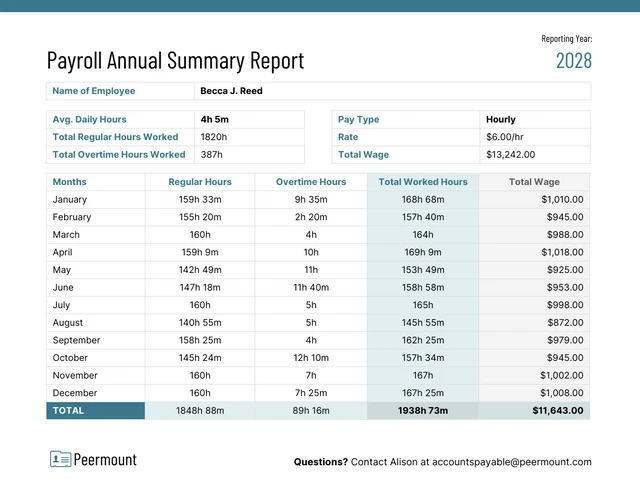Click the Total Overtime Hours Worked value 387h
This screenshot has height=495, width=640.
[x=212, y=155]
